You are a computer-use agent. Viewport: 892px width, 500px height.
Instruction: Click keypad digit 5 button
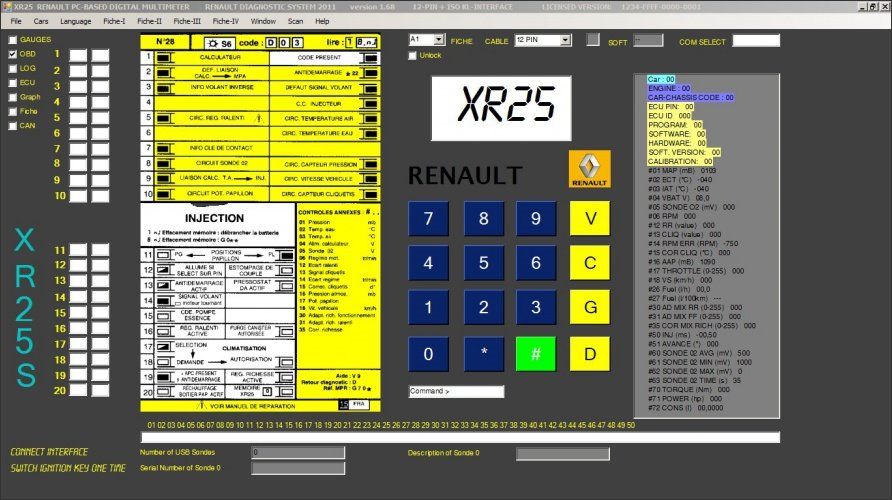[484, 263]
